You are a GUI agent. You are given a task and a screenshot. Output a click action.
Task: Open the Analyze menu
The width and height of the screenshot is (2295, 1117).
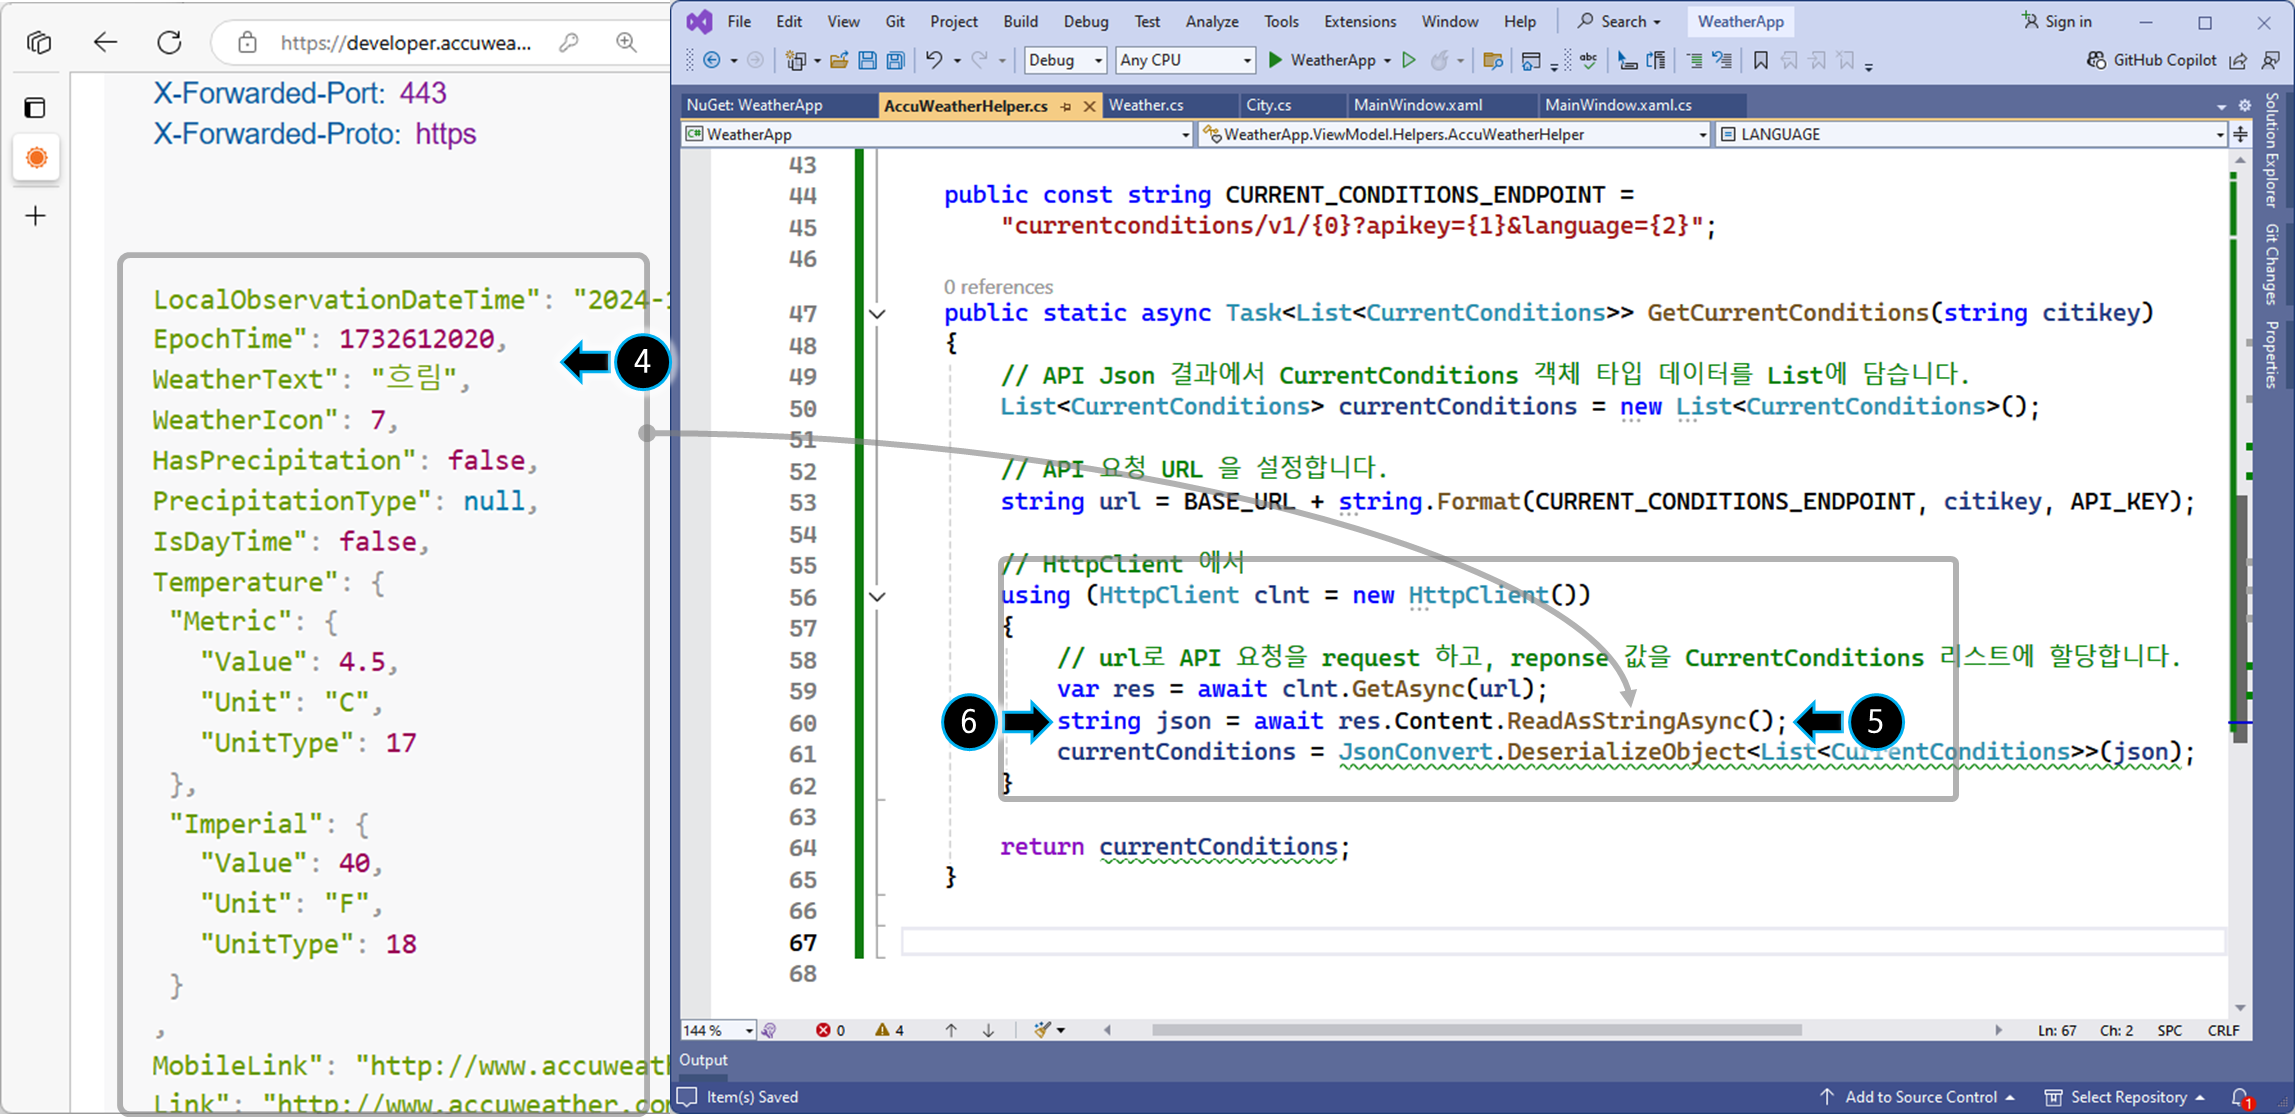(1211, 21)
